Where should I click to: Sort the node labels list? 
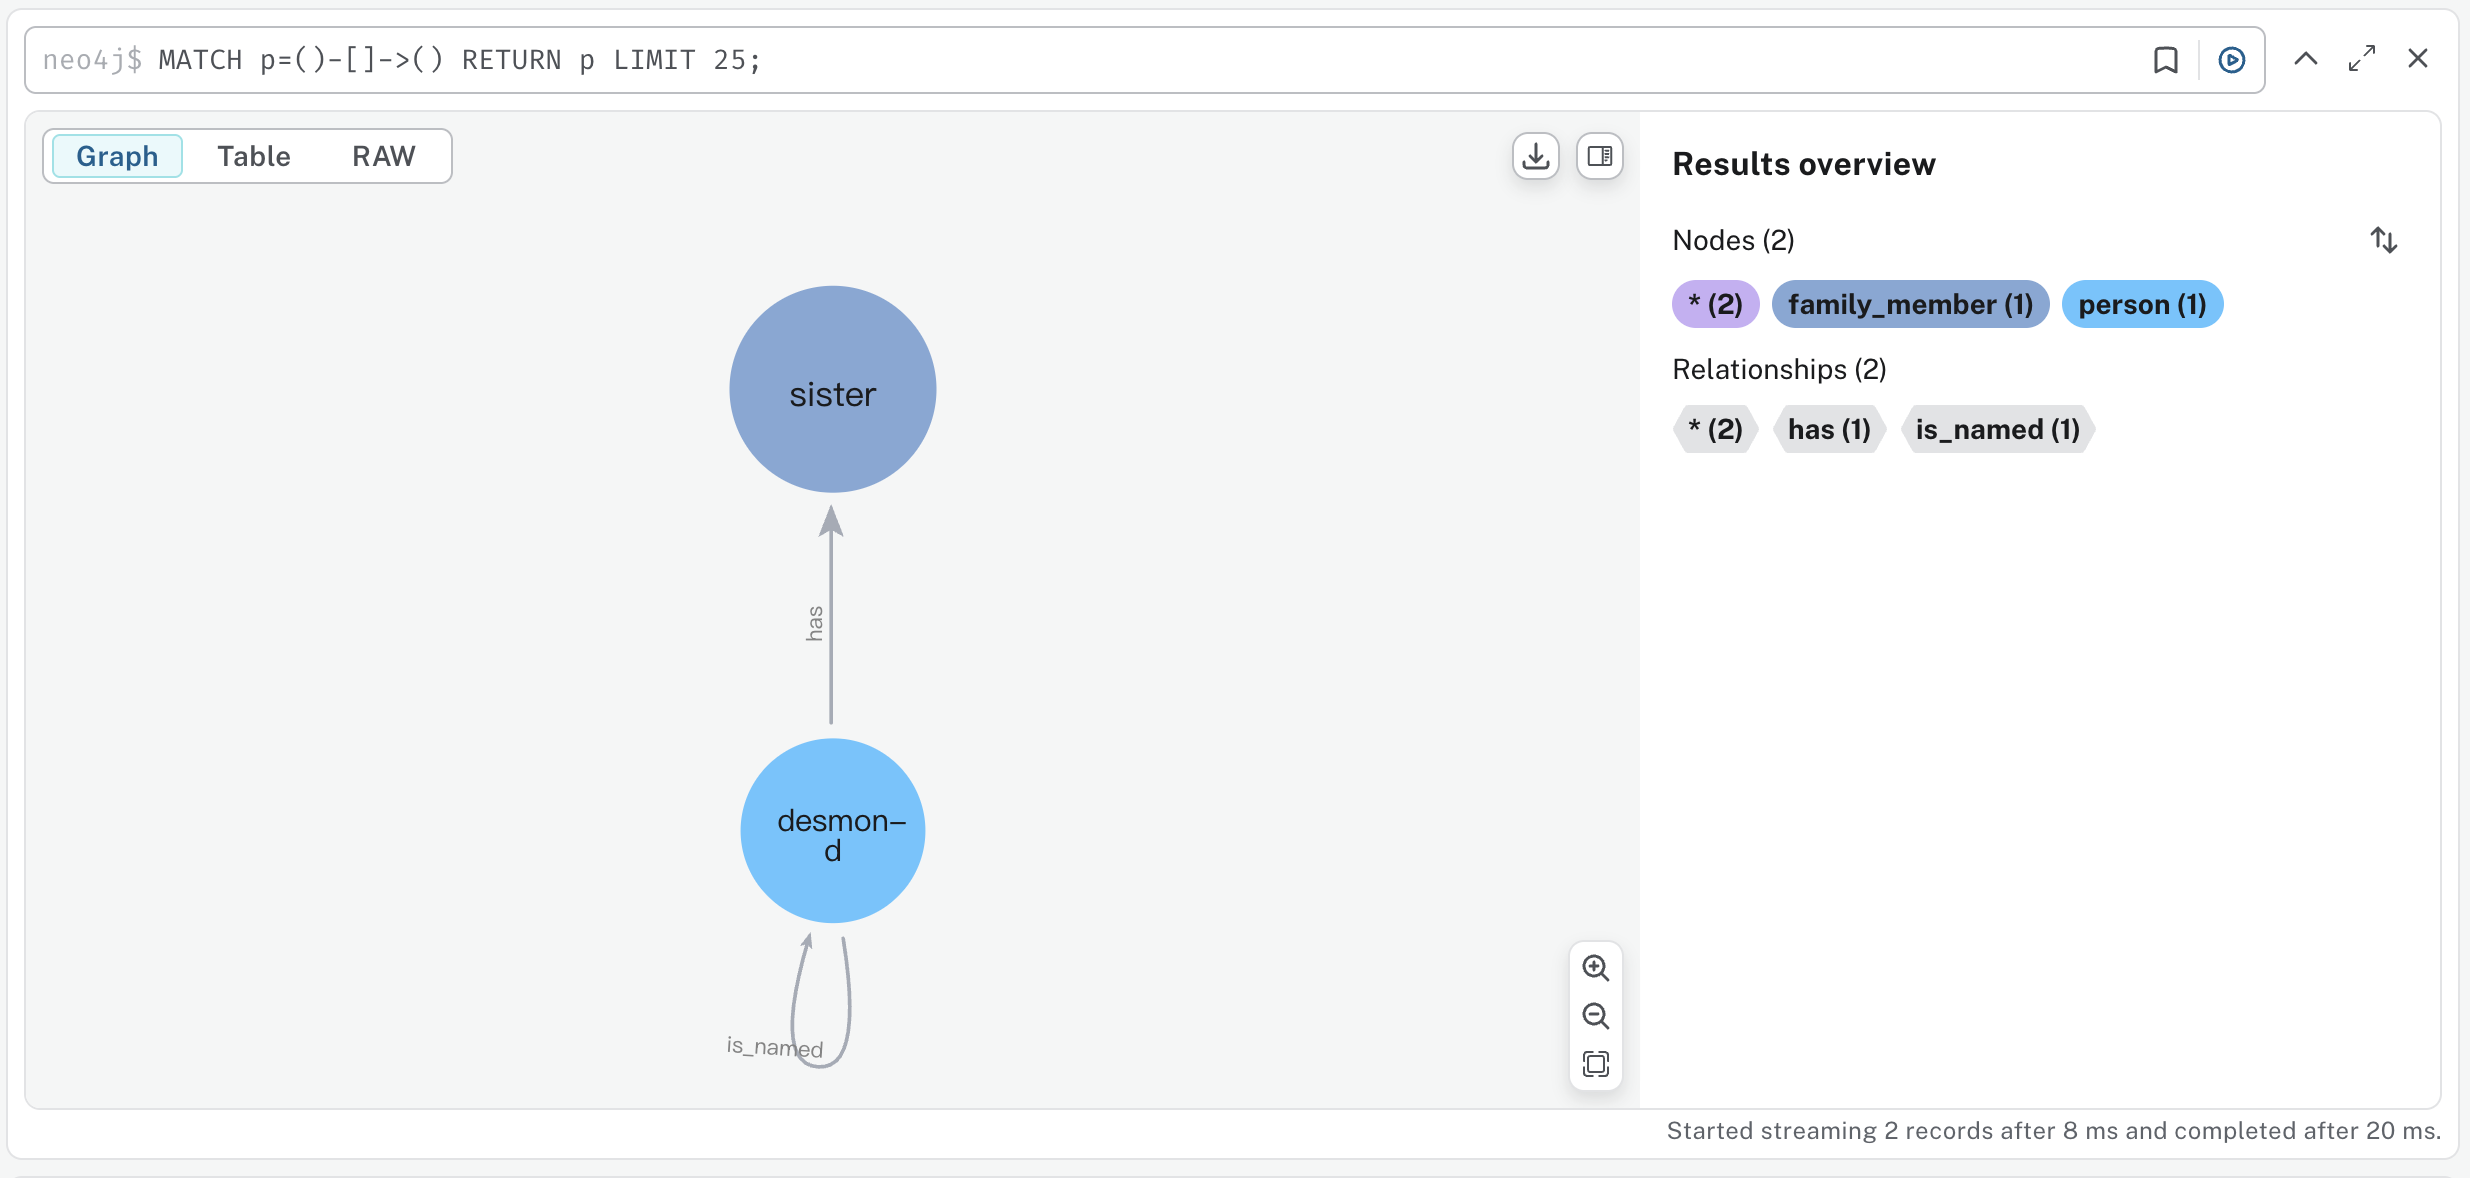pyautogui.click(x=2383, y=240)
